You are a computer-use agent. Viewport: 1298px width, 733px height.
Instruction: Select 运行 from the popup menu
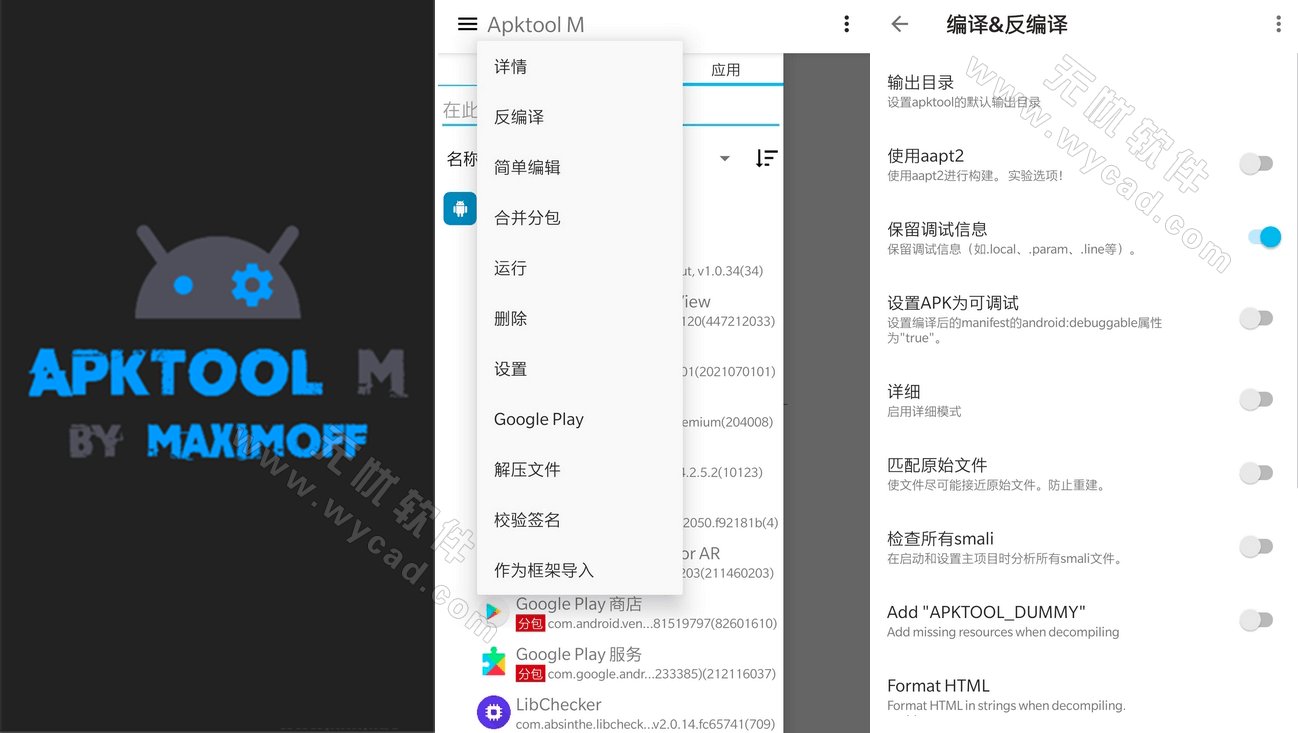click(x=580, y=268)
